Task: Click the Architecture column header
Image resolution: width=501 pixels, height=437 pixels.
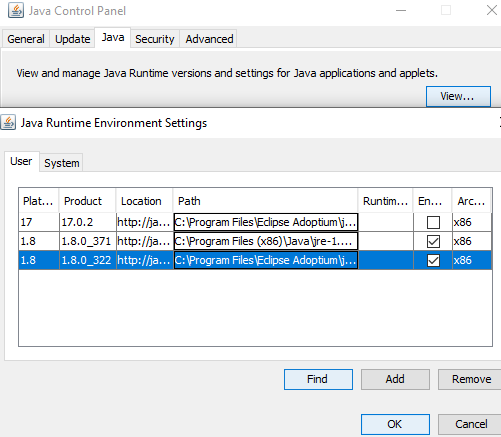Action: coord(471,201)
